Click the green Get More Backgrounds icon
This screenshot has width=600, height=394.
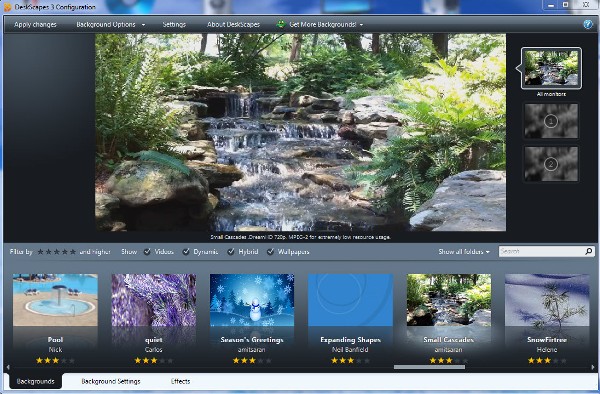pos(281,24)
